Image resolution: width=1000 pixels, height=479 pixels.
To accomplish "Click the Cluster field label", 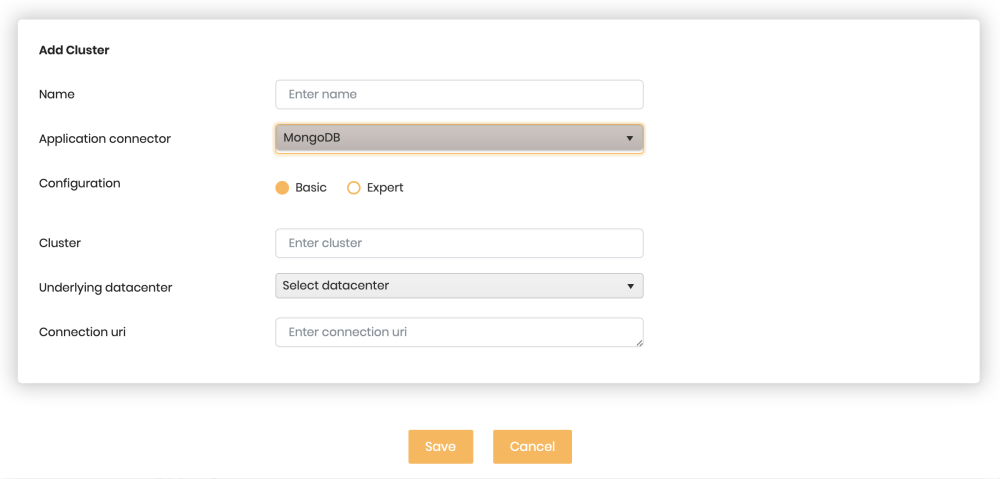I will pos(60,243).
